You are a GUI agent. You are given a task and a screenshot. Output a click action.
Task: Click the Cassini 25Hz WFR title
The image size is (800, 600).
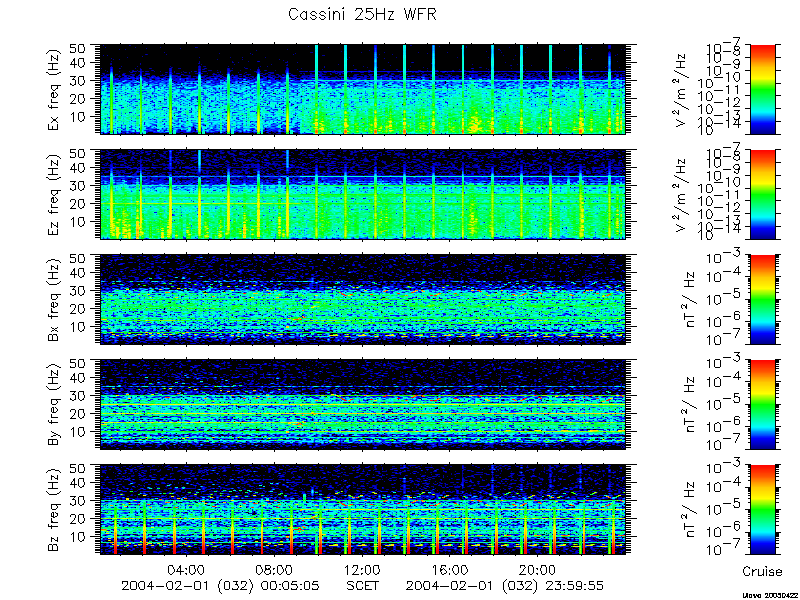362,14
